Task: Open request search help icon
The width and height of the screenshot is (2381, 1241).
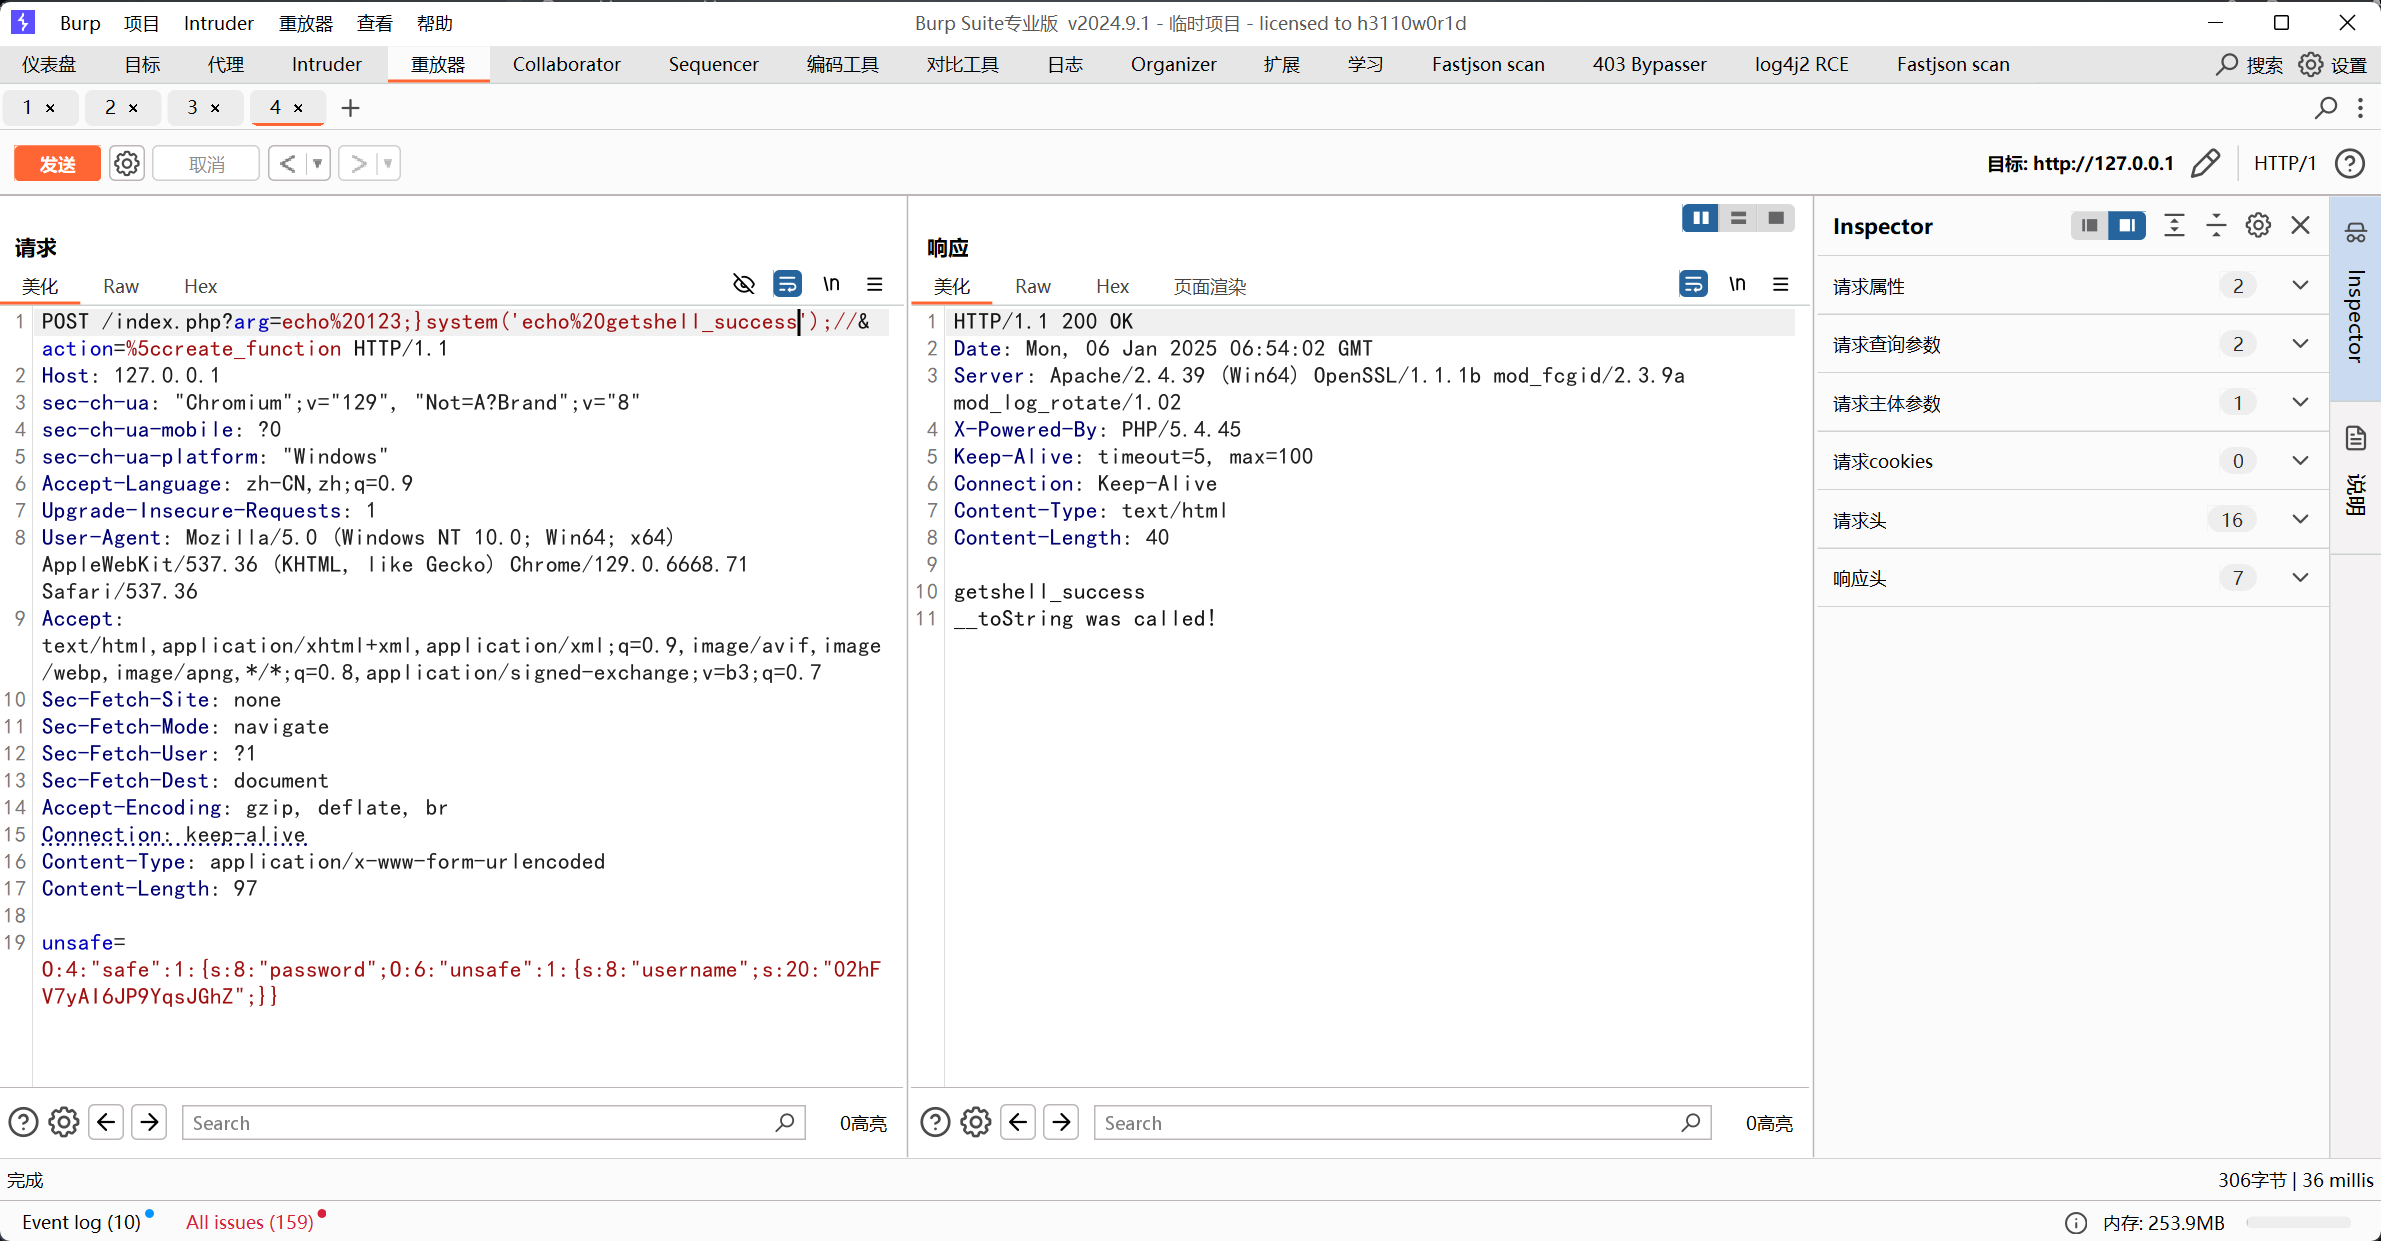Action: [23, 1122]
